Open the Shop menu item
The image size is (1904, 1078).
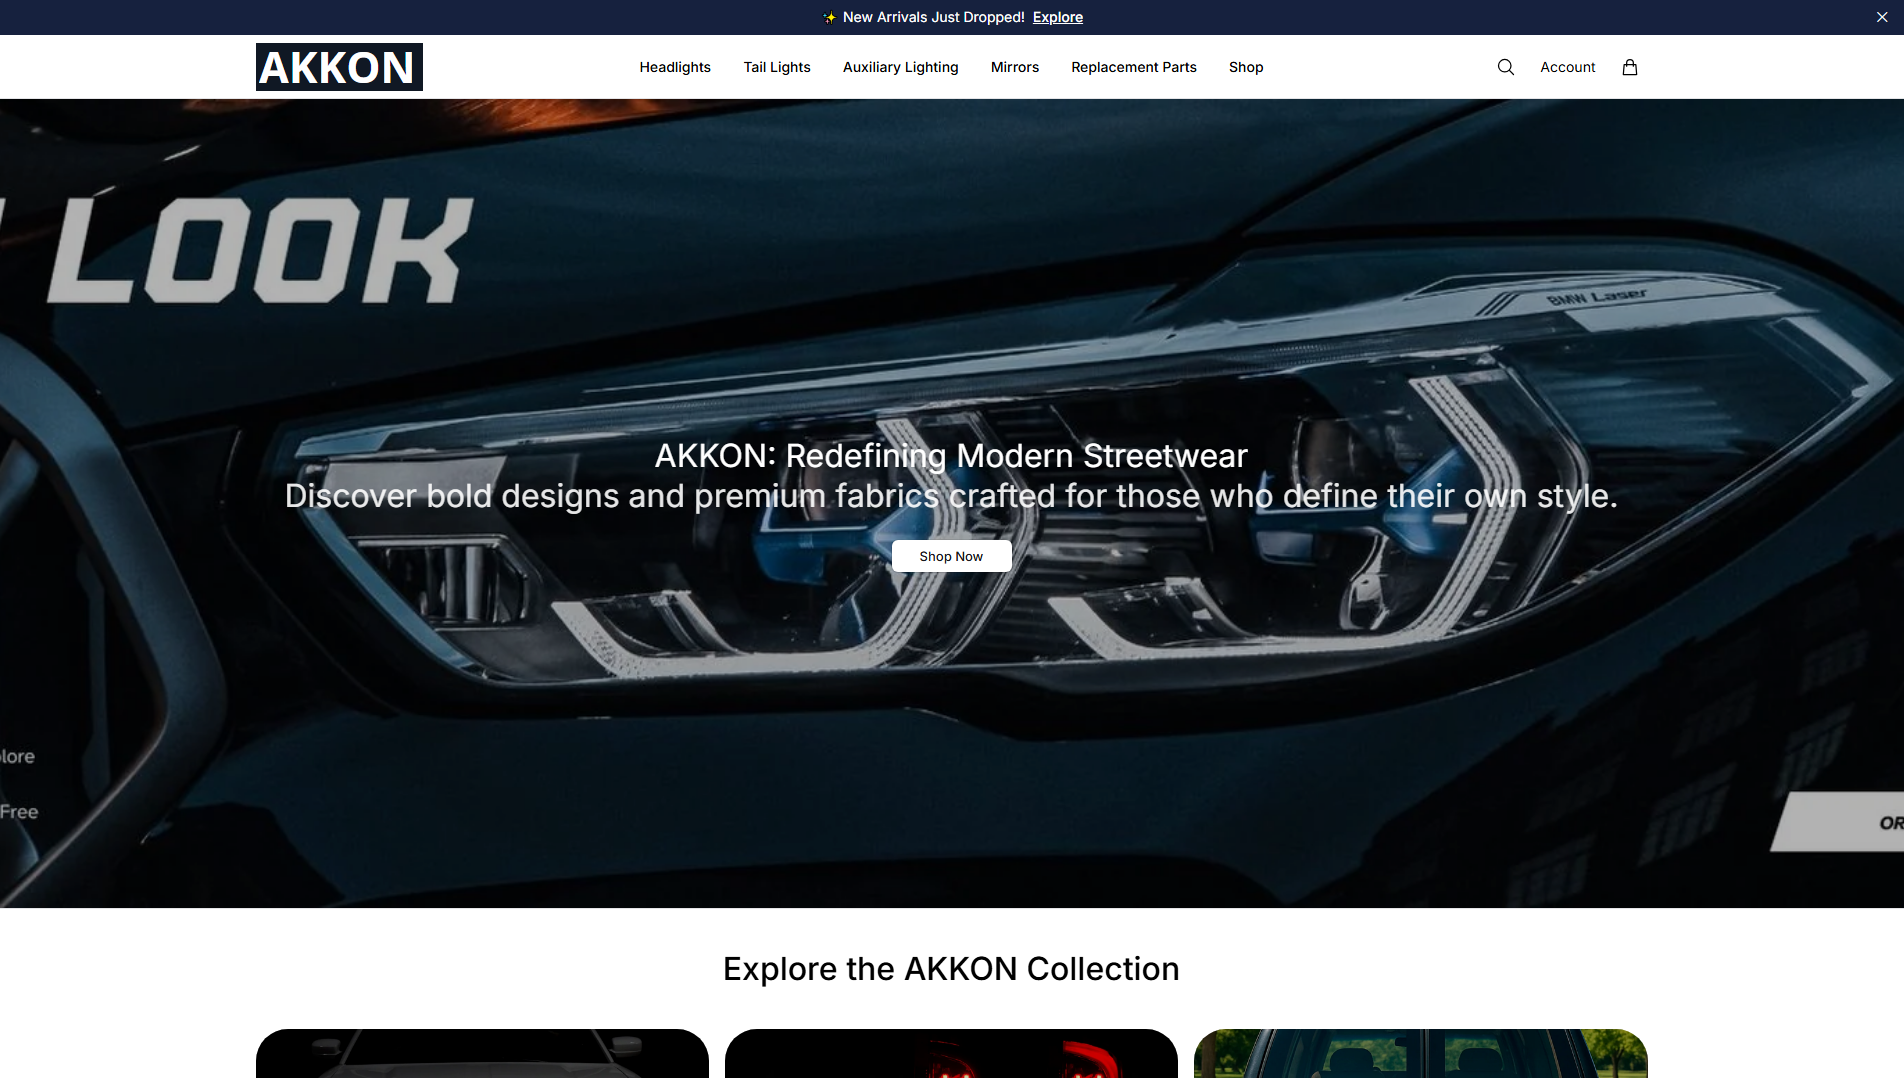click(1246, 67)
